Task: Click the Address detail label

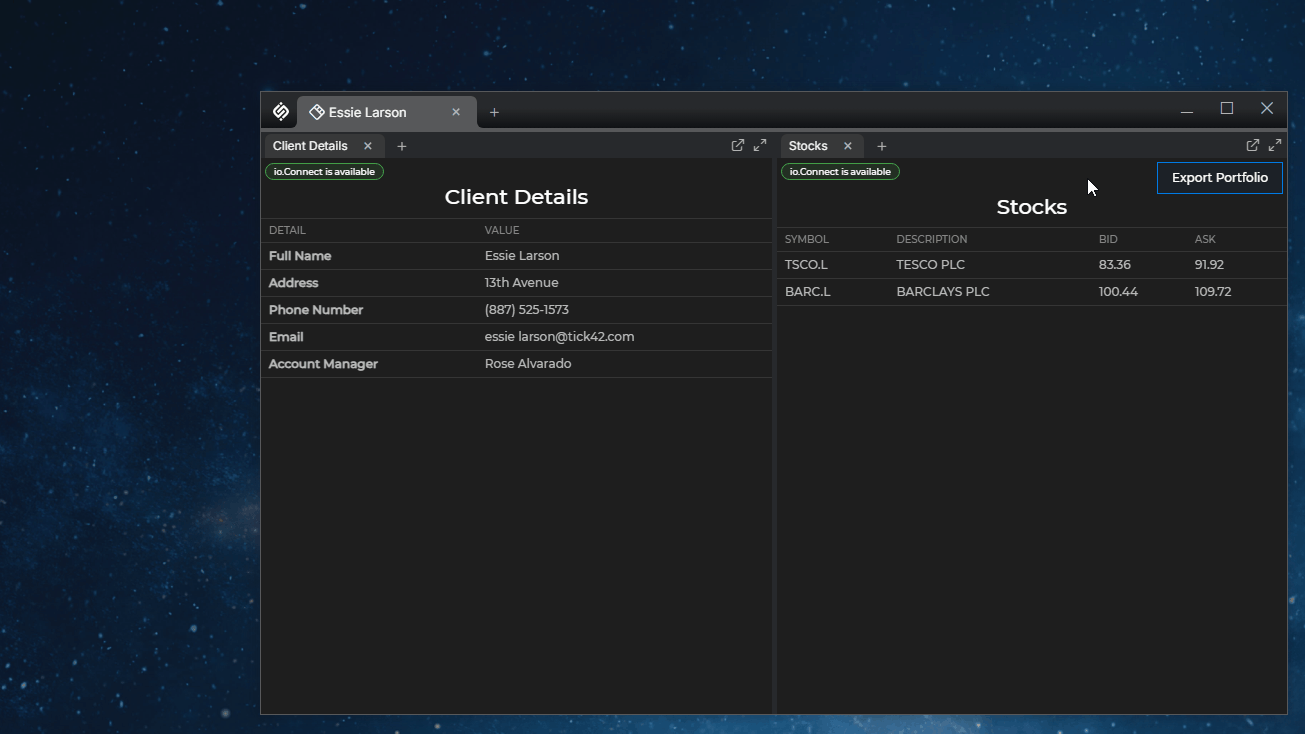Action: (294, 283)
